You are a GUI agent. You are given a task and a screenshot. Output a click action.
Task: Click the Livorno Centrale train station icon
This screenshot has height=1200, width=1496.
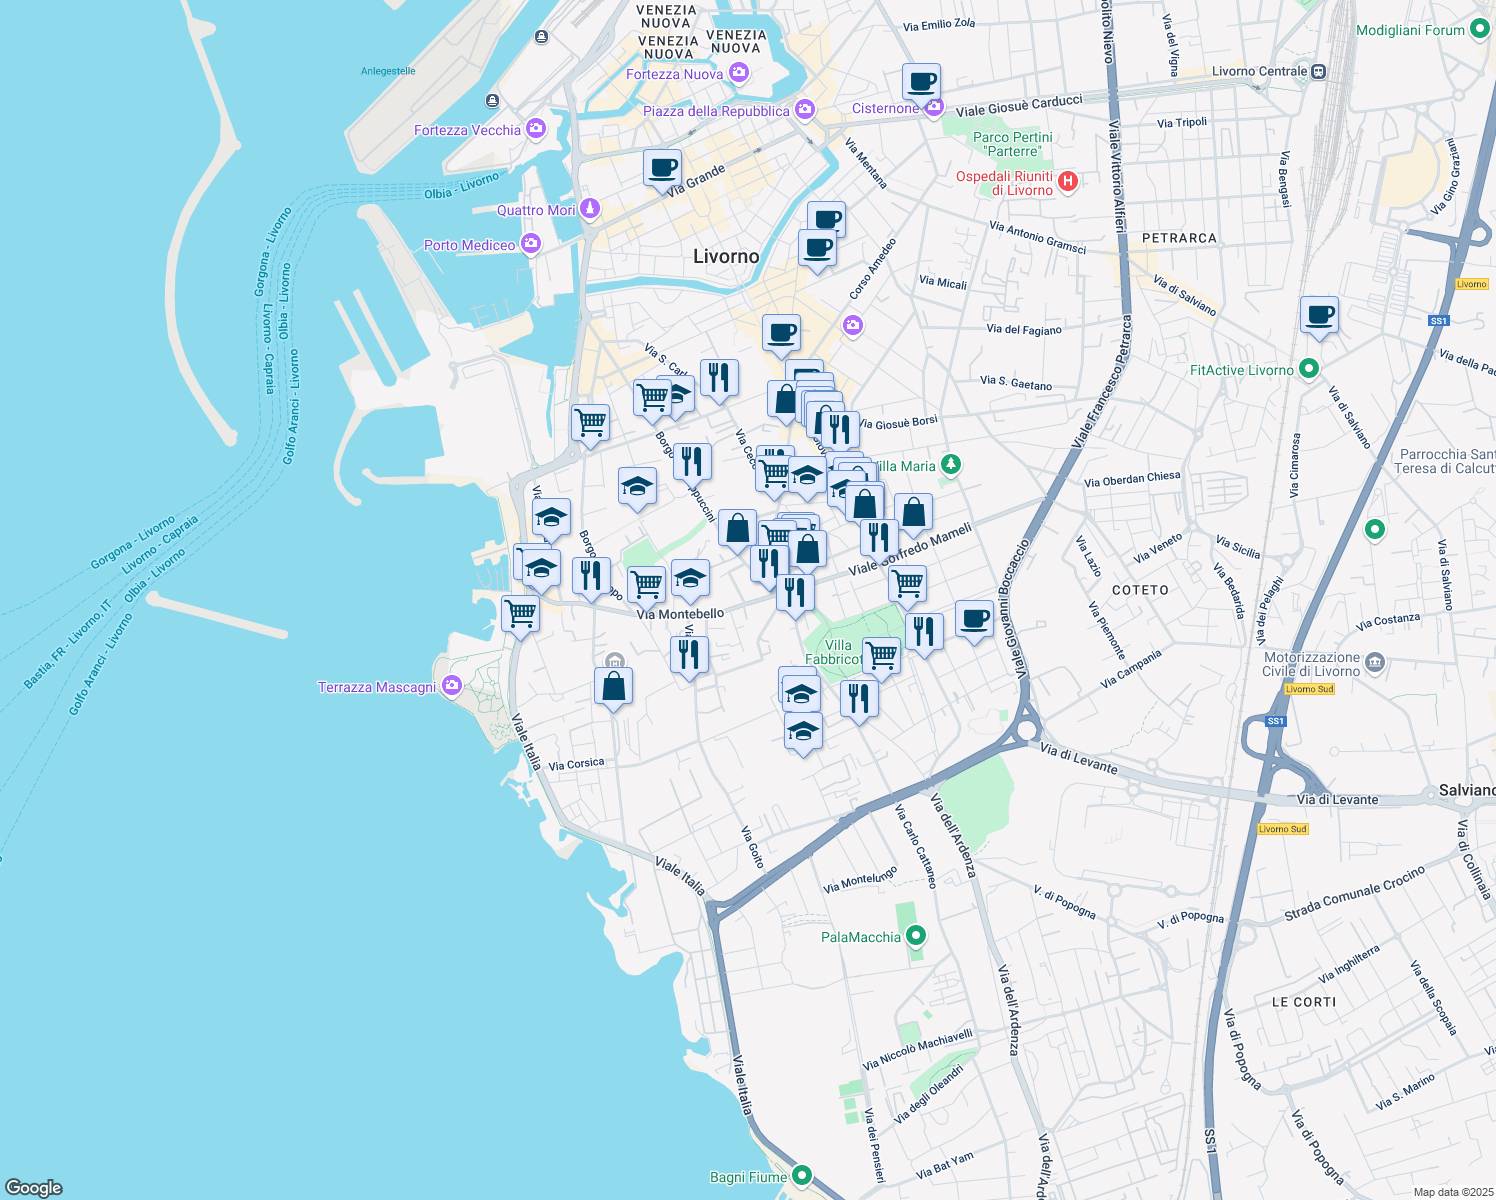click(x=1319, y=71)
